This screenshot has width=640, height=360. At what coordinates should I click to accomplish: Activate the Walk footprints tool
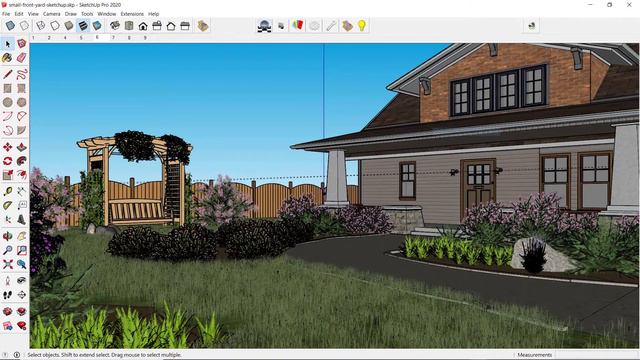tap(8, 294)
